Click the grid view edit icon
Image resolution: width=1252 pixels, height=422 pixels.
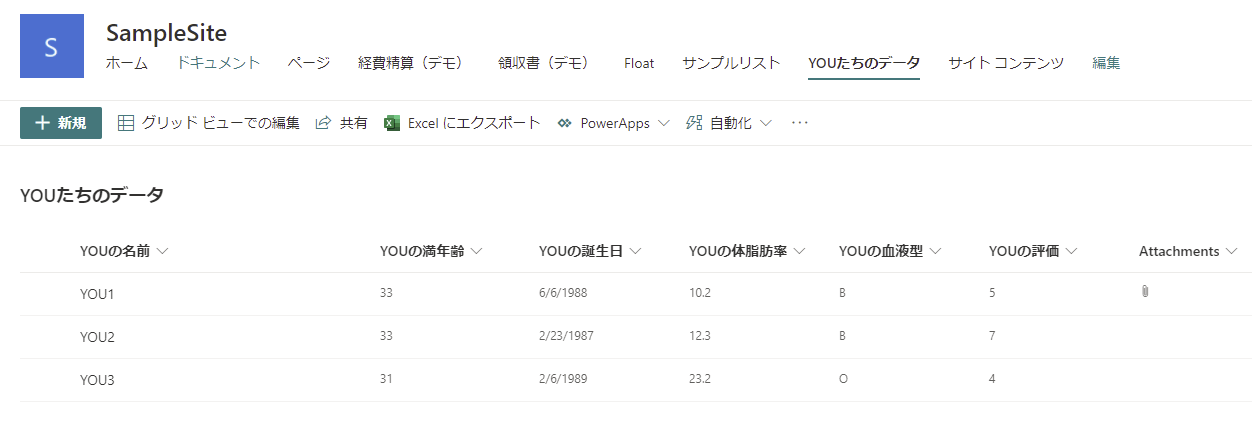pyautogui.click(x=126, y=123)
